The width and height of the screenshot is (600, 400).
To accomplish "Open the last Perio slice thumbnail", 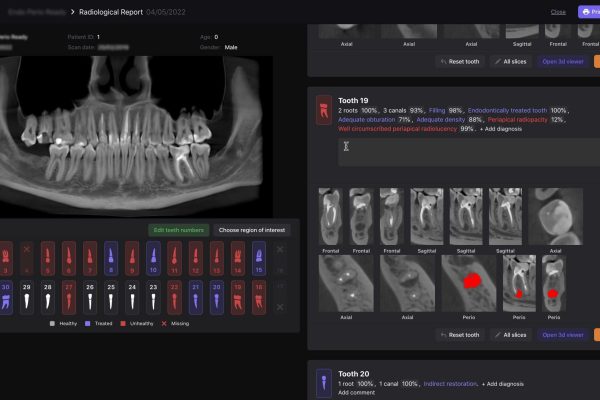I will pyautogui.click(x=554, y=283).
